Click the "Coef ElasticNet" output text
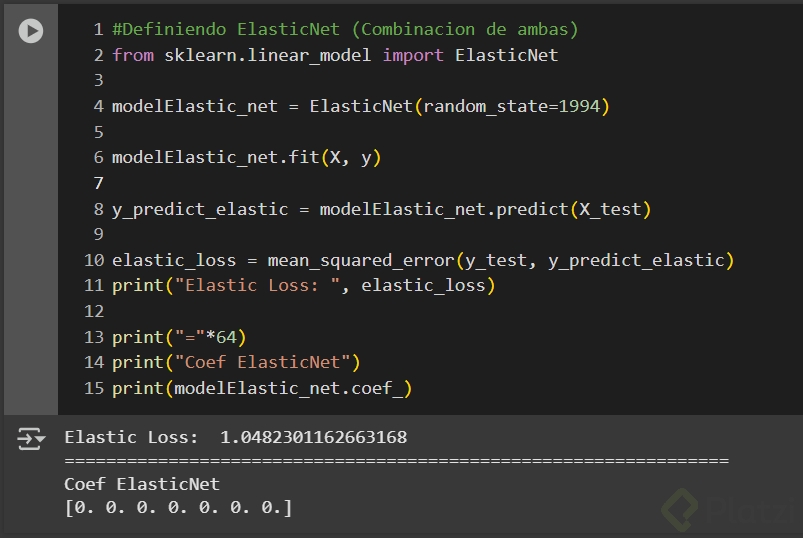Image resolution: width=803 pixels, height=538 pixels. point(141,484)
